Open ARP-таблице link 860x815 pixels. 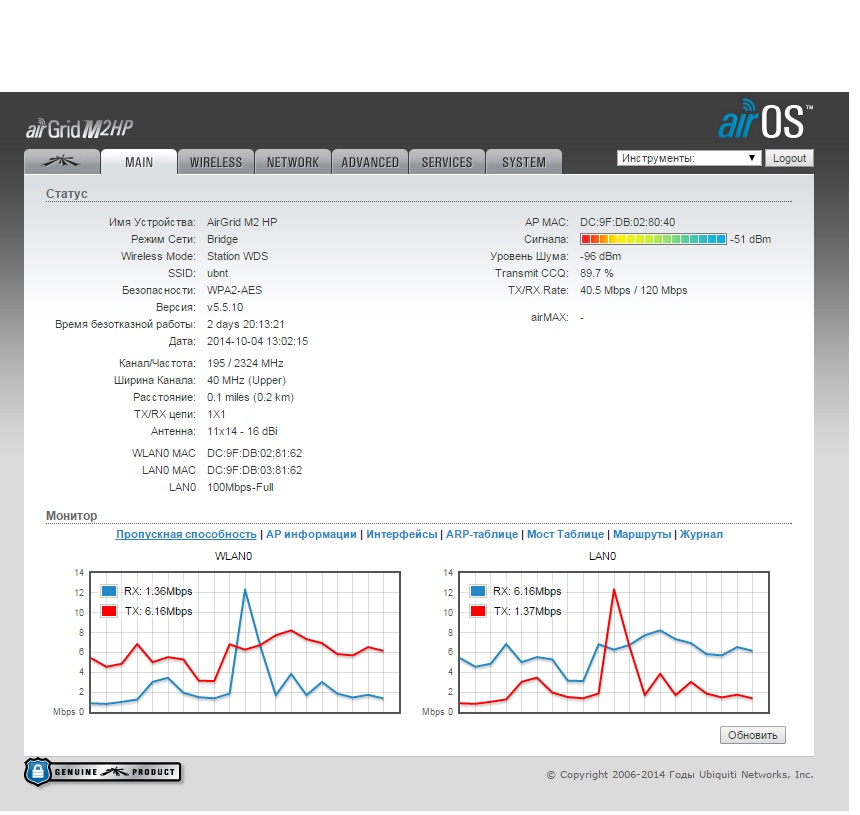(x=482, y=534)
